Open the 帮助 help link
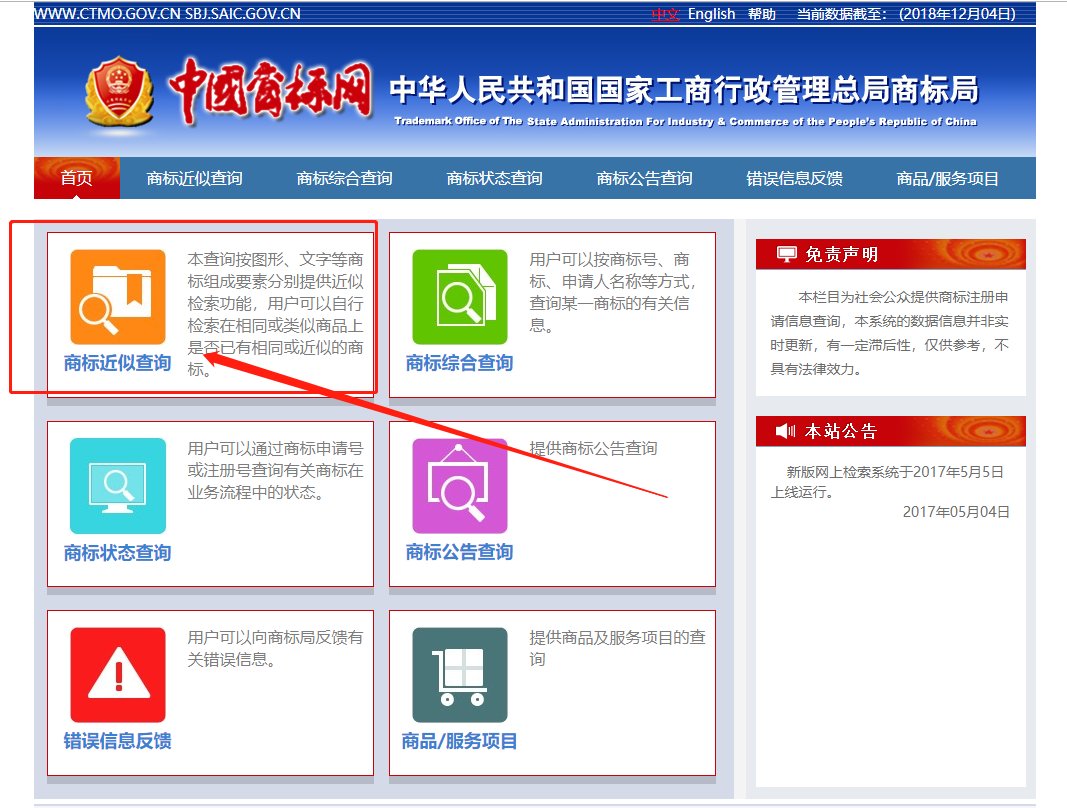This screenshot has width=1067, height=808. click(x=760, y=14)
